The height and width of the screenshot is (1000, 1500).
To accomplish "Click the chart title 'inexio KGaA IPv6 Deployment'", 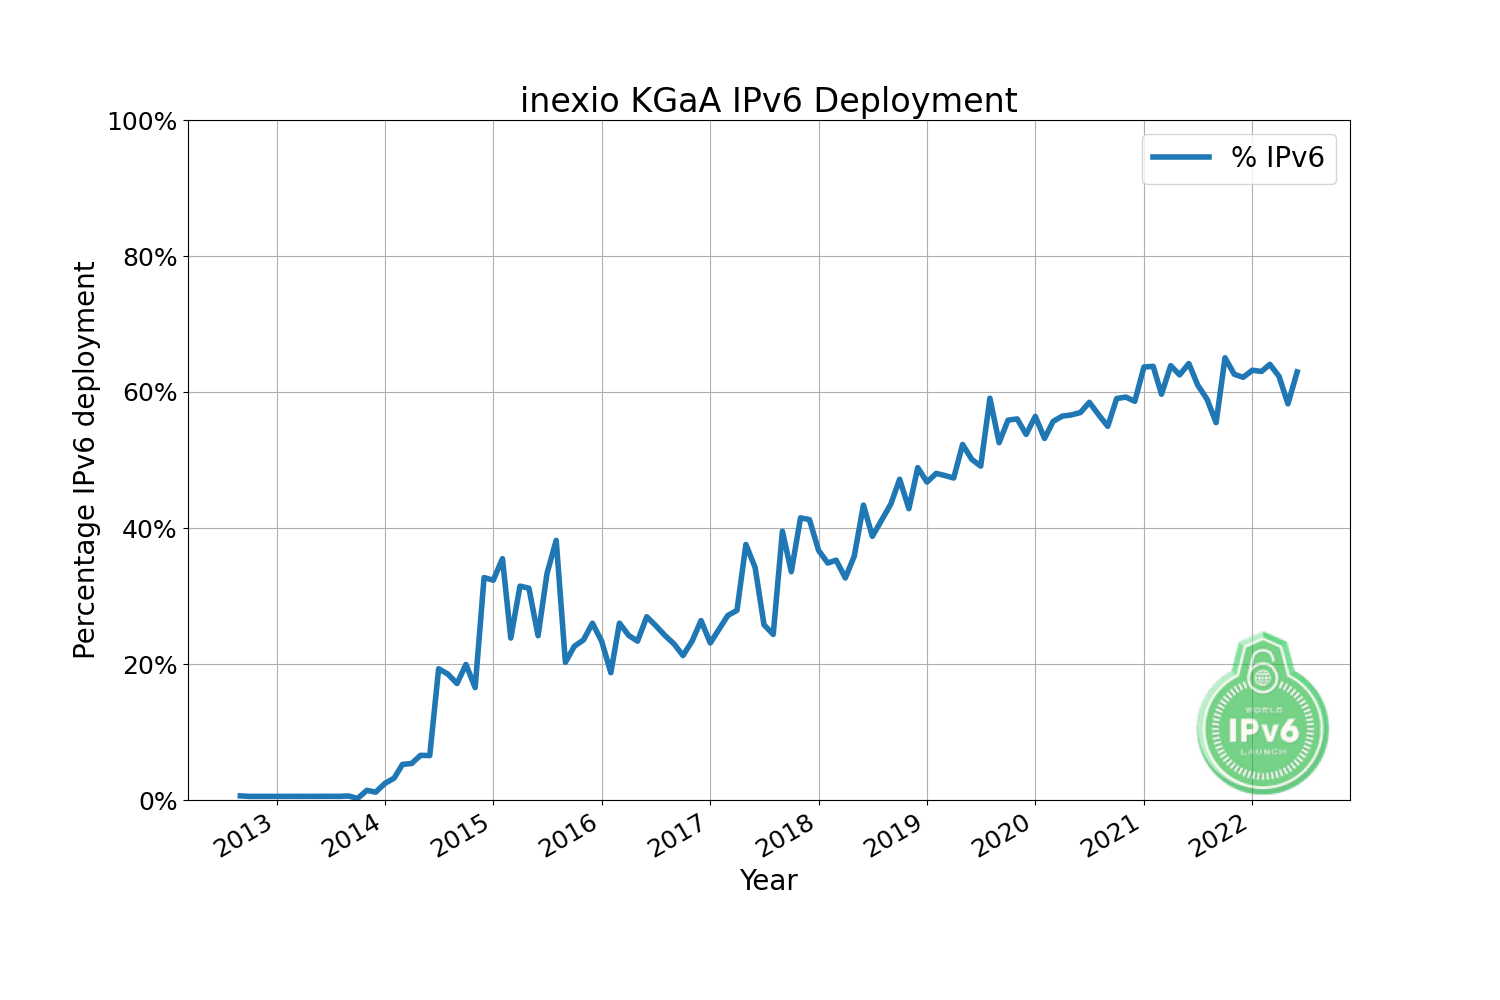I will [x=768, y=101].
